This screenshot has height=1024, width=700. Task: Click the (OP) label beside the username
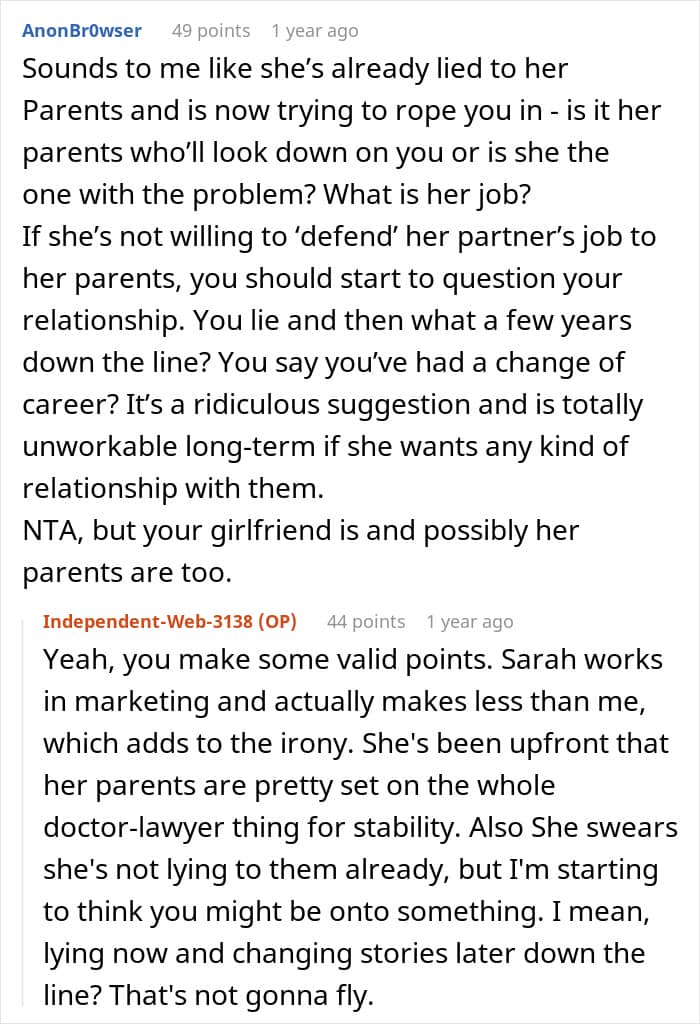(277, 621)
